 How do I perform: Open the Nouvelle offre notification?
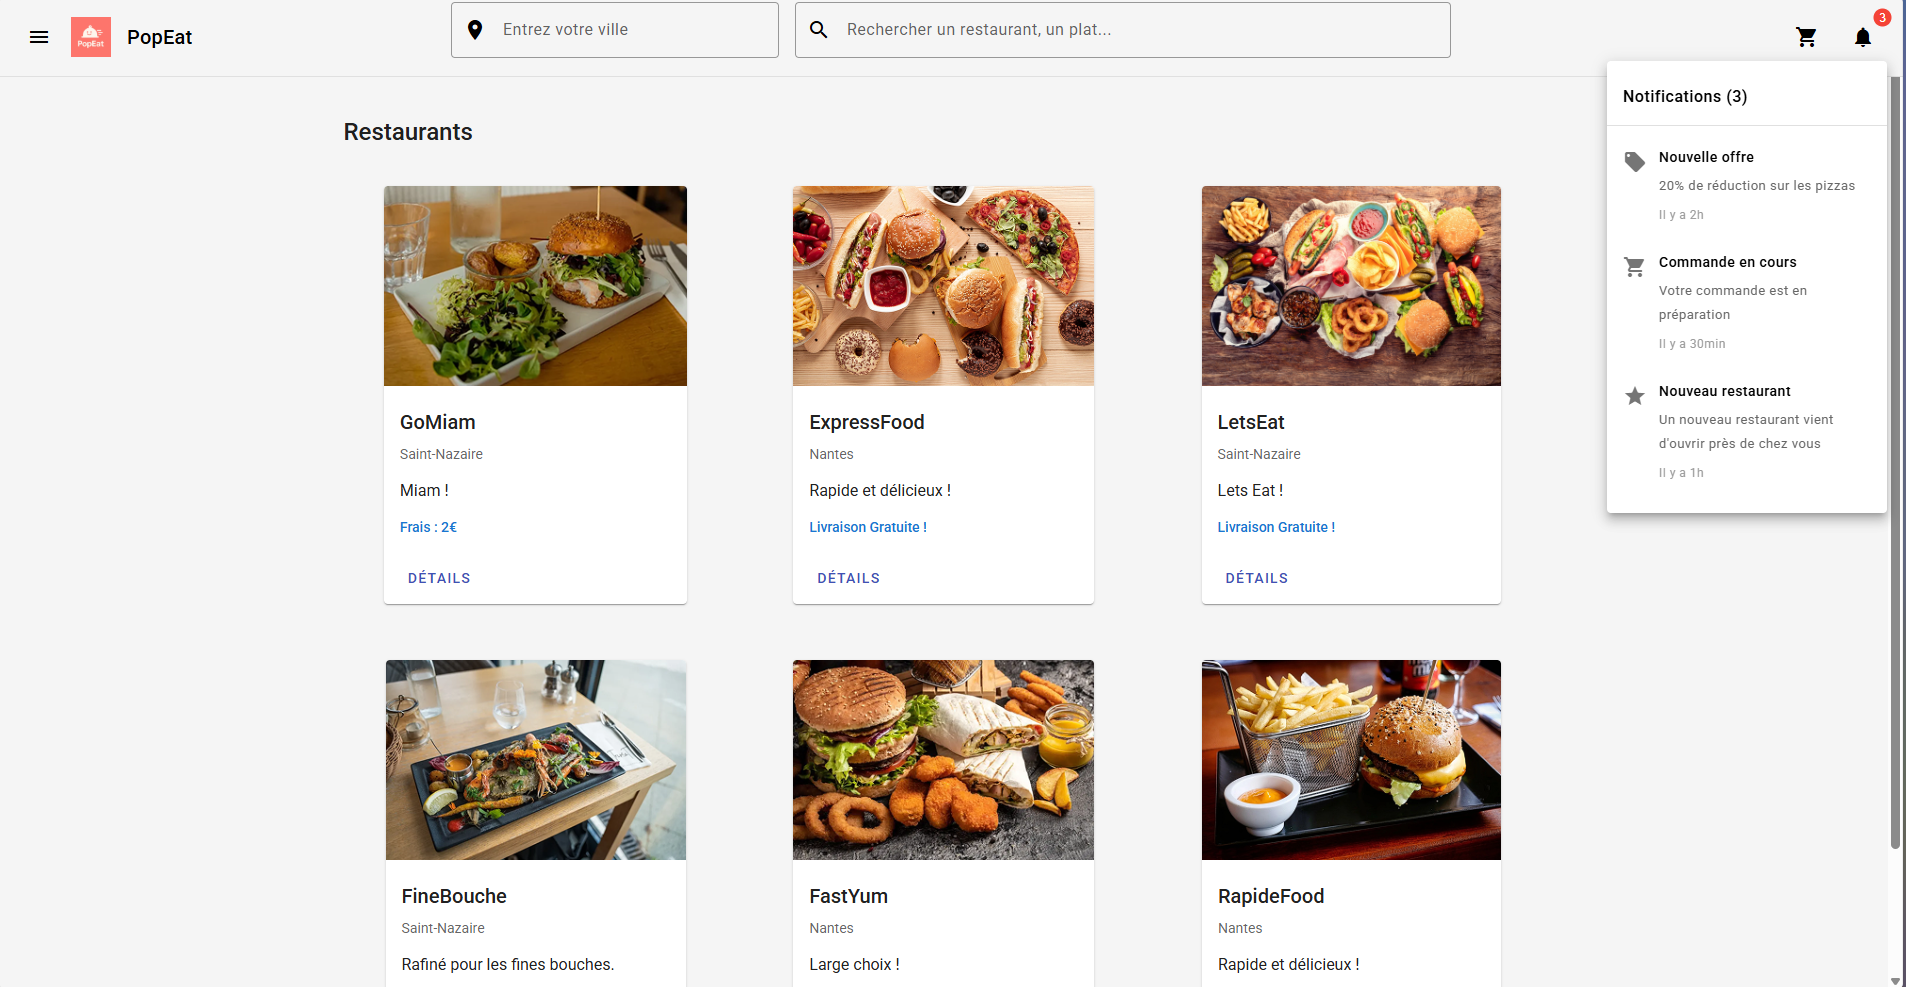(x=1755, y=185)
